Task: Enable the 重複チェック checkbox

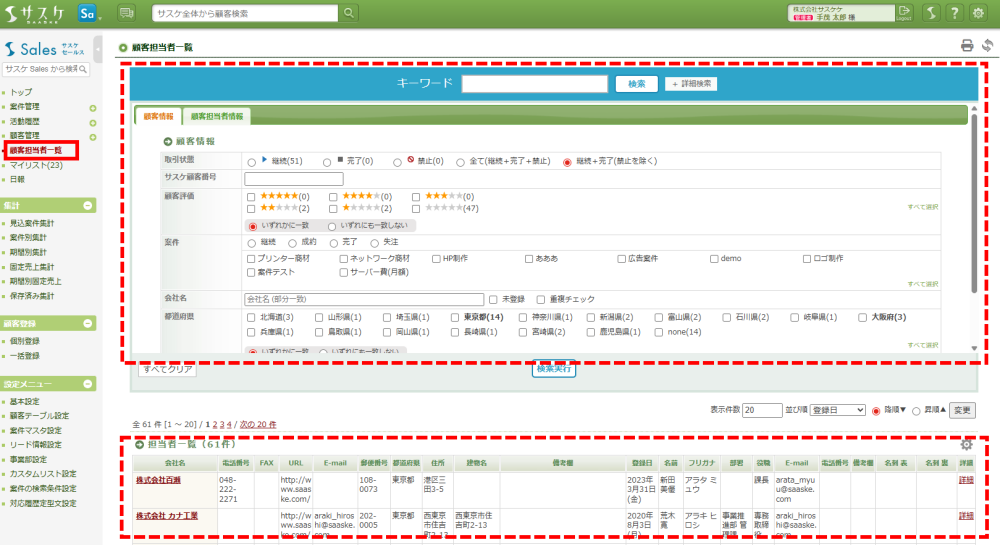Action: pyautogui.click(x=541, y=298)
